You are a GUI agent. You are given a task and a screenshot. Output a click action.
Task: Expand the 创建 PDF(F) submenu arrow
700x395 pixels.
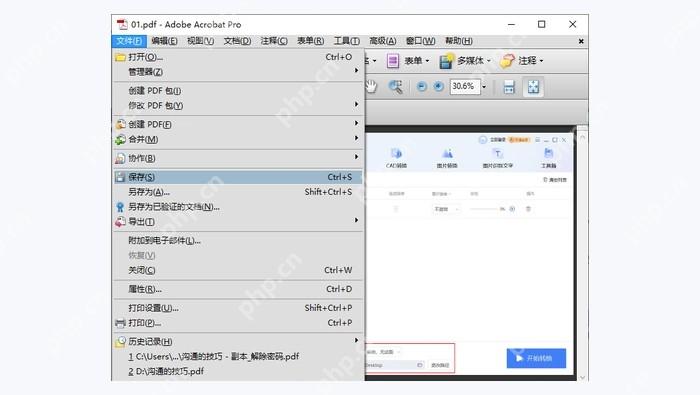(x=356, y=123)
